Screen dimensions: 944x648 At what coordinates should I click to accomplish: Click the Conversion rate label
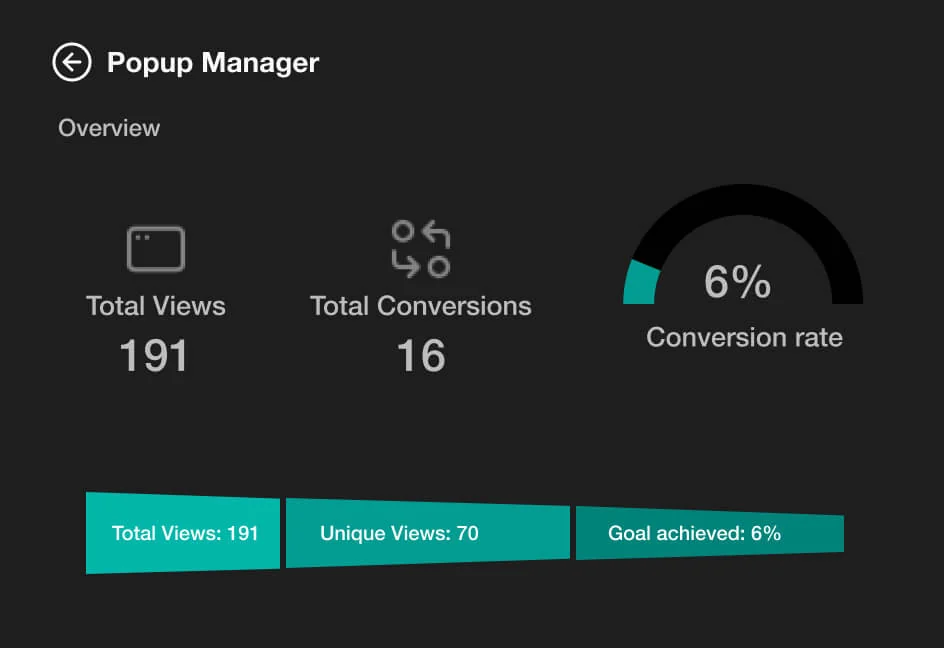[744, 337]
